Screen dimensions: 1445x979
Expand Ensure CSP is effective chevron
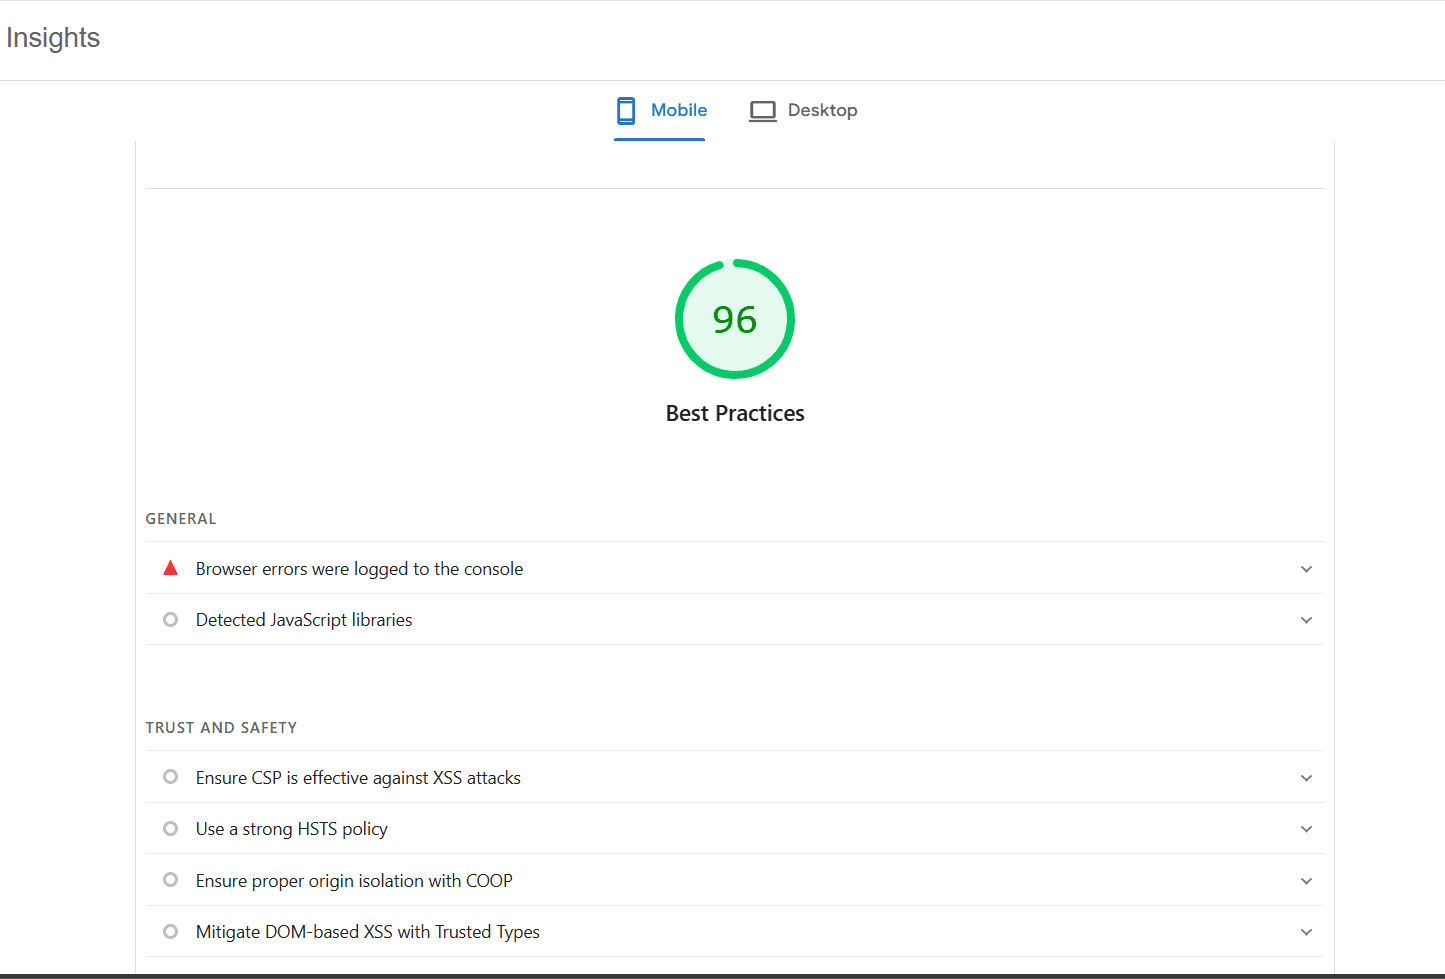pyautogui.click(x=1306, y=778)
